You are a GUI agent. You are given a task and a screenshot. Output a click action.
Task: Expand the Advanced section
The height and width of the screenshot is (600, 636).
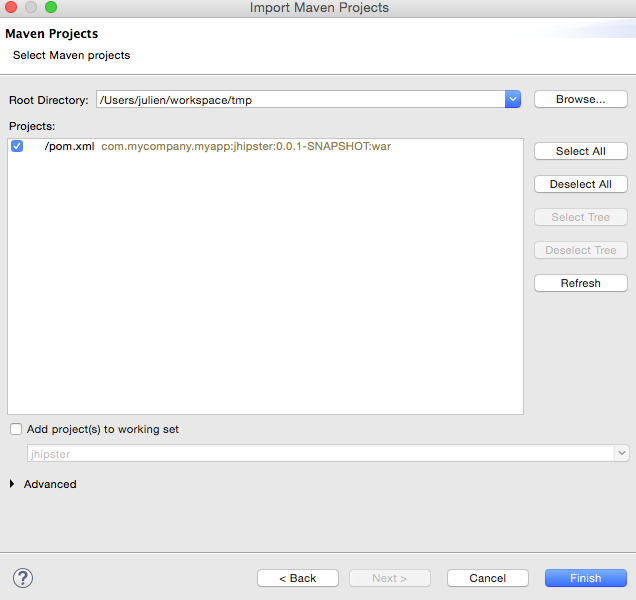tap(13, 484)
